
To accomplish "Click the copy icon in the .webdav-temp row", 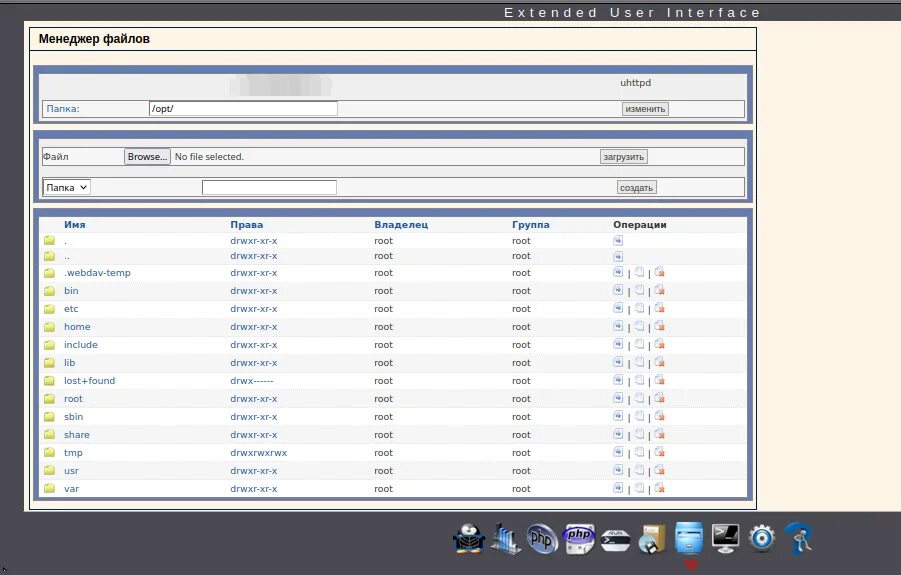I will tap(639, 272).
